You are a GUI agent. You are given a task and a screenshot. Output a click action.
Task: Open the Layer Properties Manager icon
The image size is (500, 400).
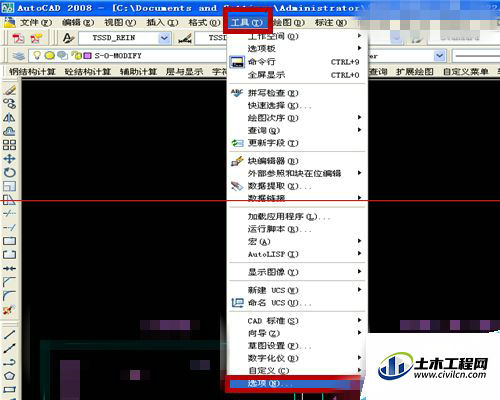click(19, 56)
